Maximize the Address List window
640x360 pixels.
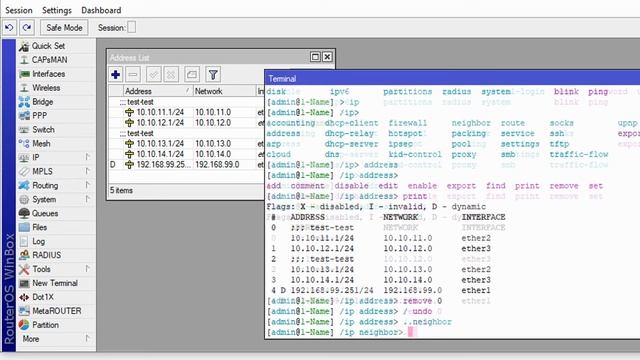coord(315,57)
